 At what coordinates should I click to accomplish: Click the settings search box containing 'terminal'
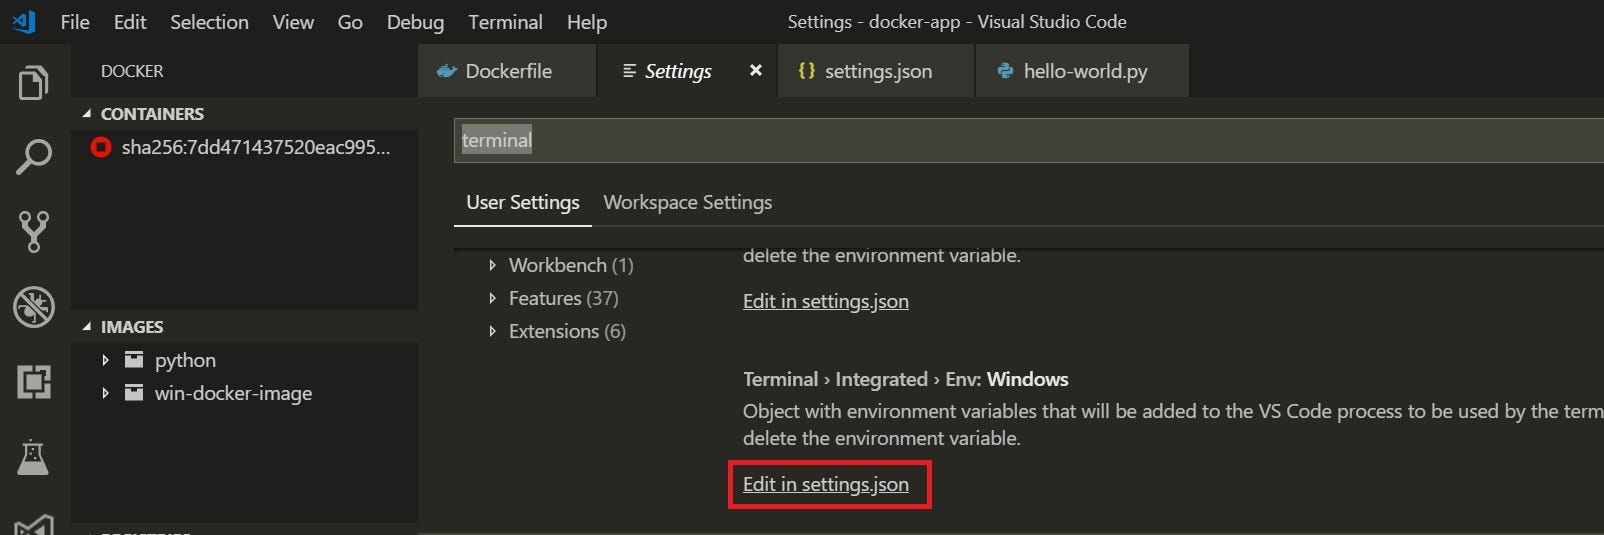click(x=1029, y=140)
